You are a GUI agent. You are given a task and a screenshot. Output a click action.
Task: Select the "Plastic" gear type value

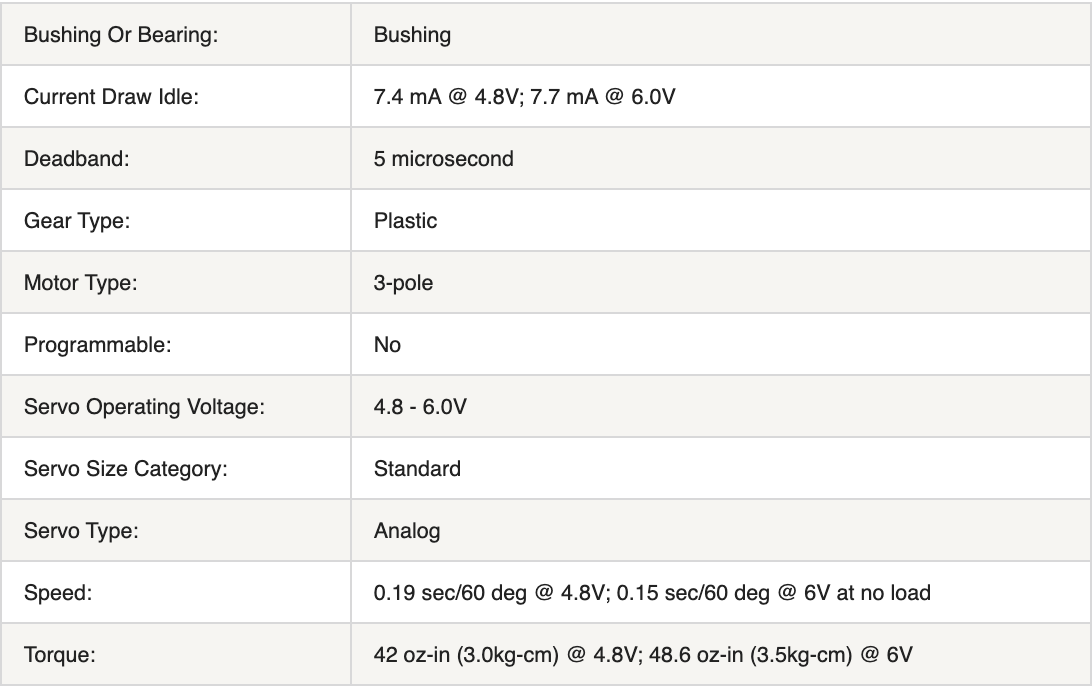(x=405, y=221)
